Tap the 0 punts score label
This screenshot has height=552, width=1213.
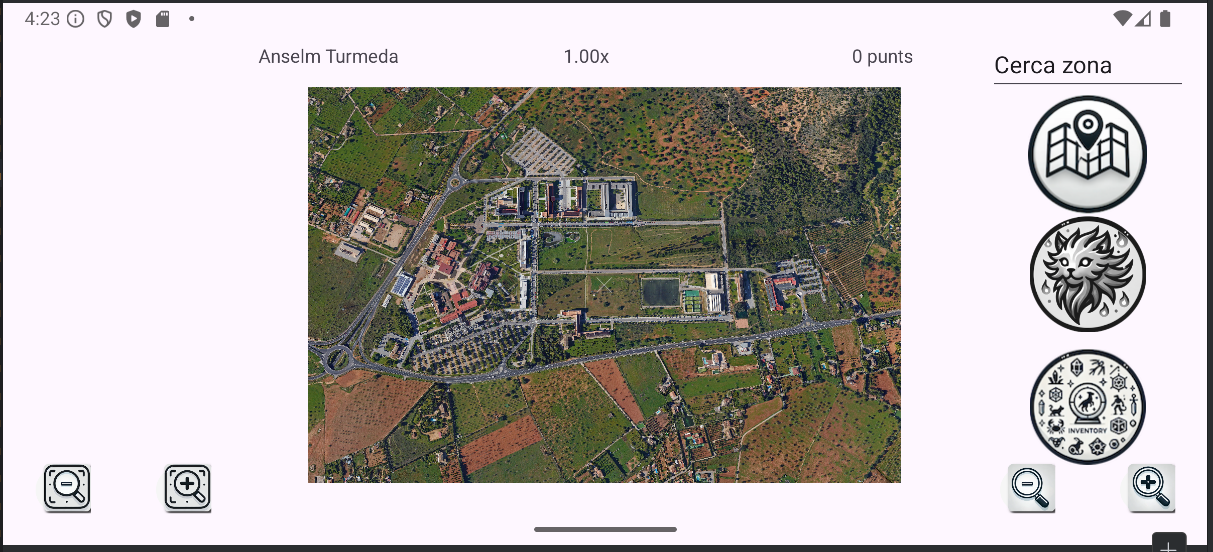[x=882, y=57]
